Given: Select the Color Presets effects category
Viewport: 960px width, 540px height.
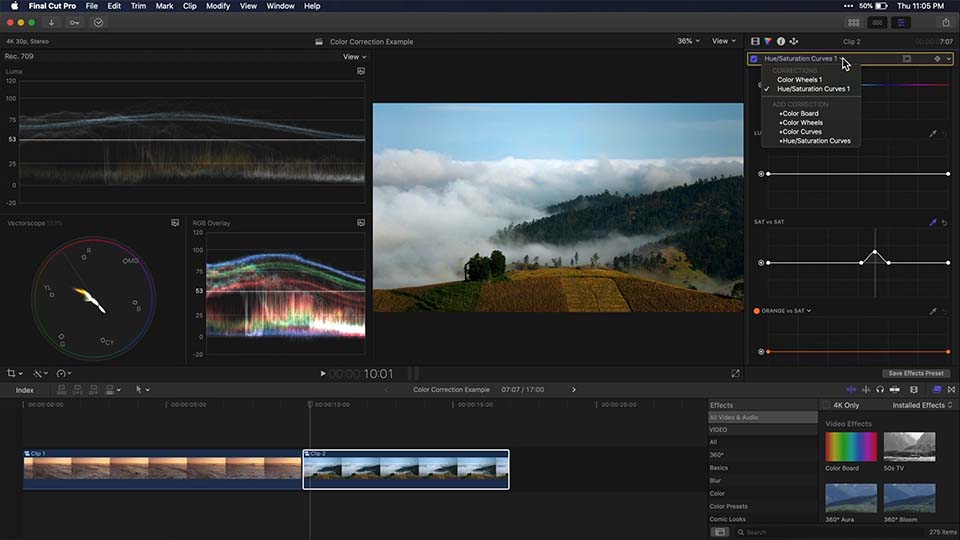Looking at the screenshot, I should click(x=728, y=506).
